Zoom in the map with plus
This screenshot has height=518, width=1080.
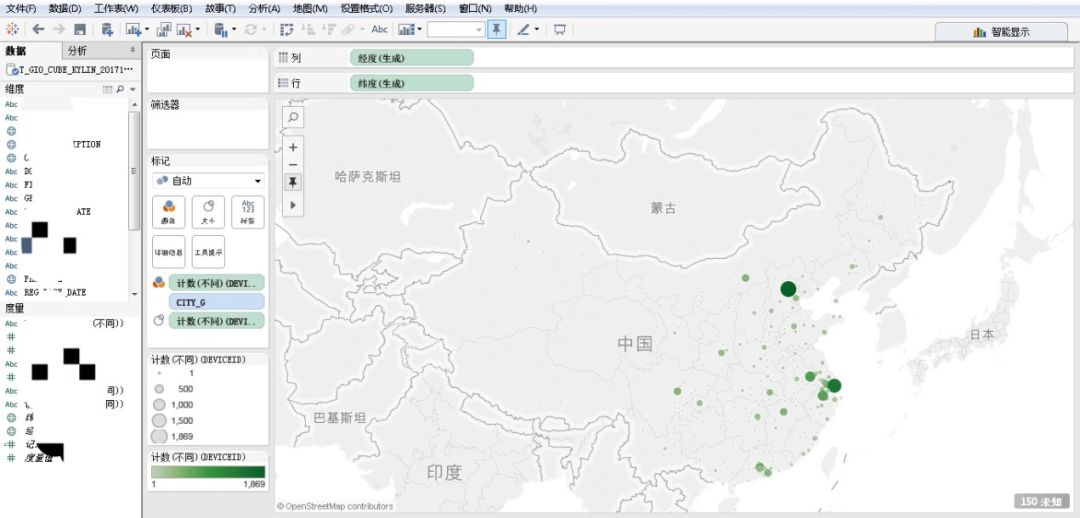coord(293,147)
